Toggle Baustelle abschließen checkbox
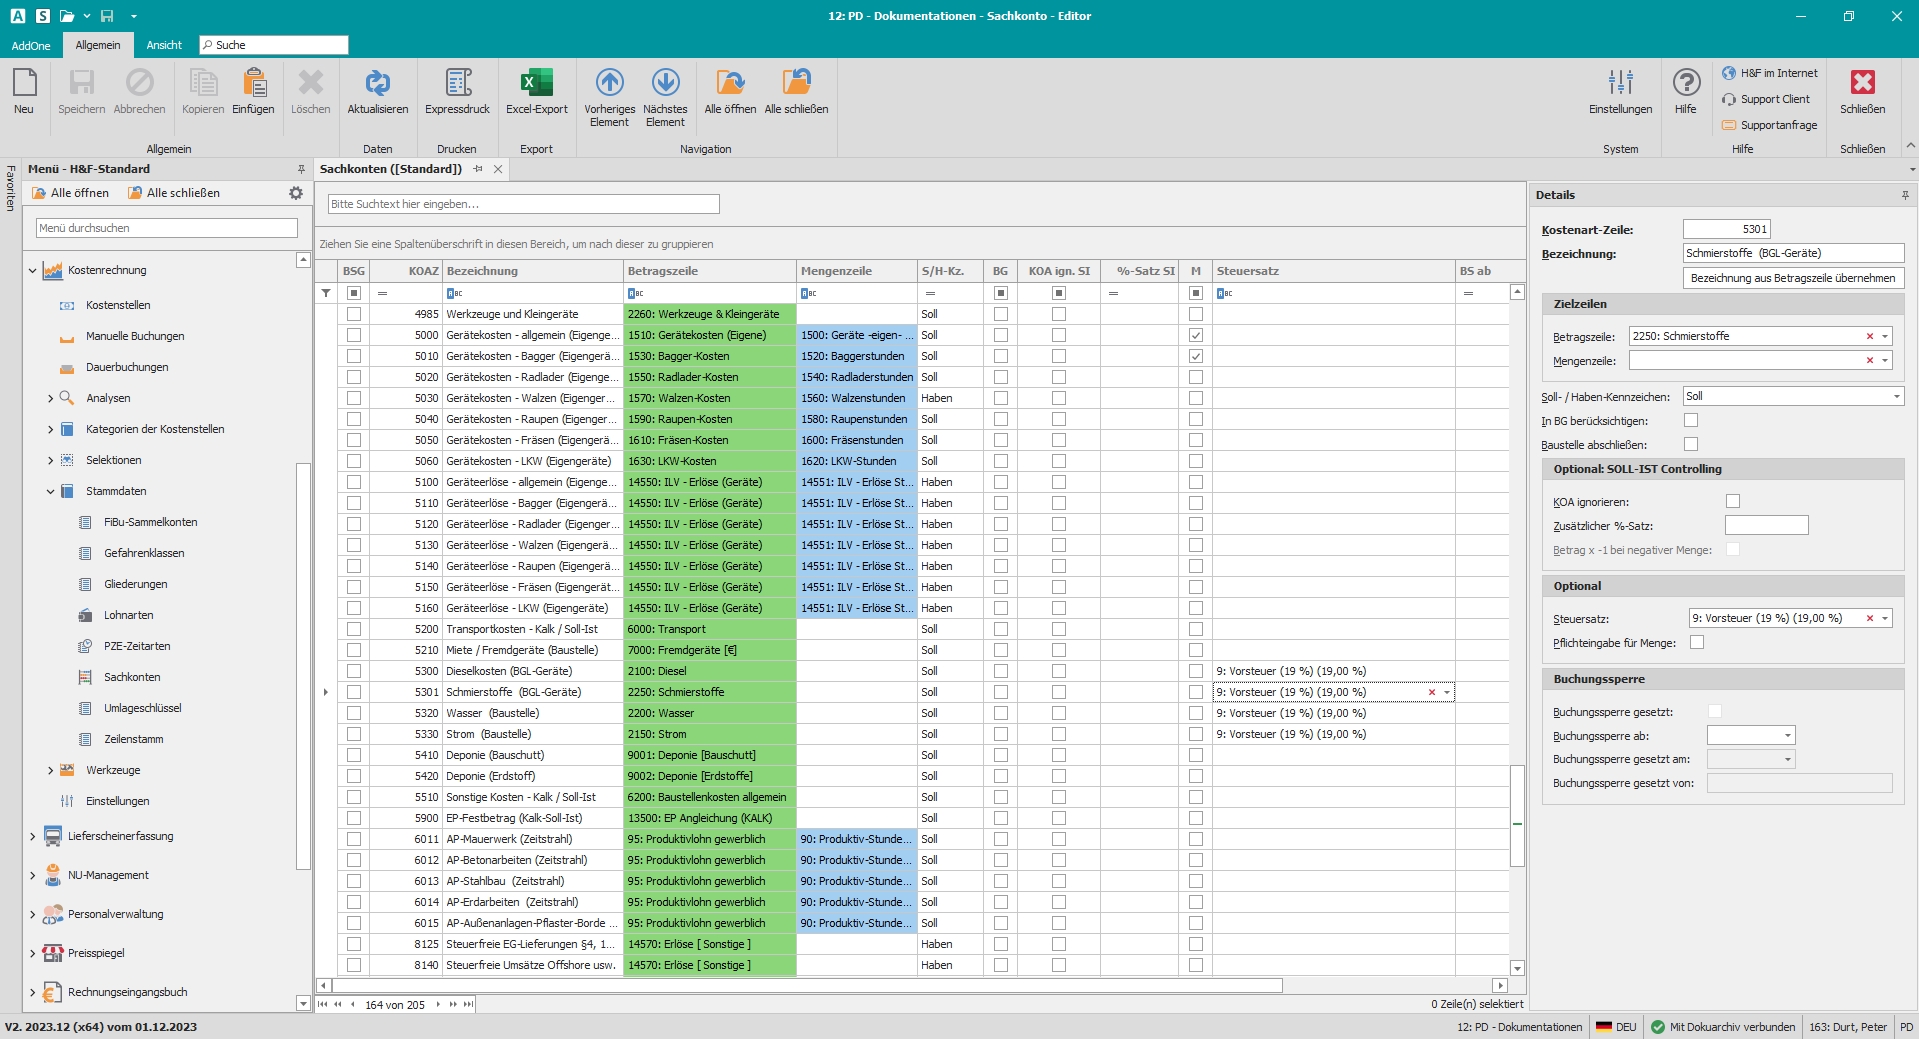The width and height of the screenshot is (1919, 1039). pyautogui.click(x=1691, y=444)
